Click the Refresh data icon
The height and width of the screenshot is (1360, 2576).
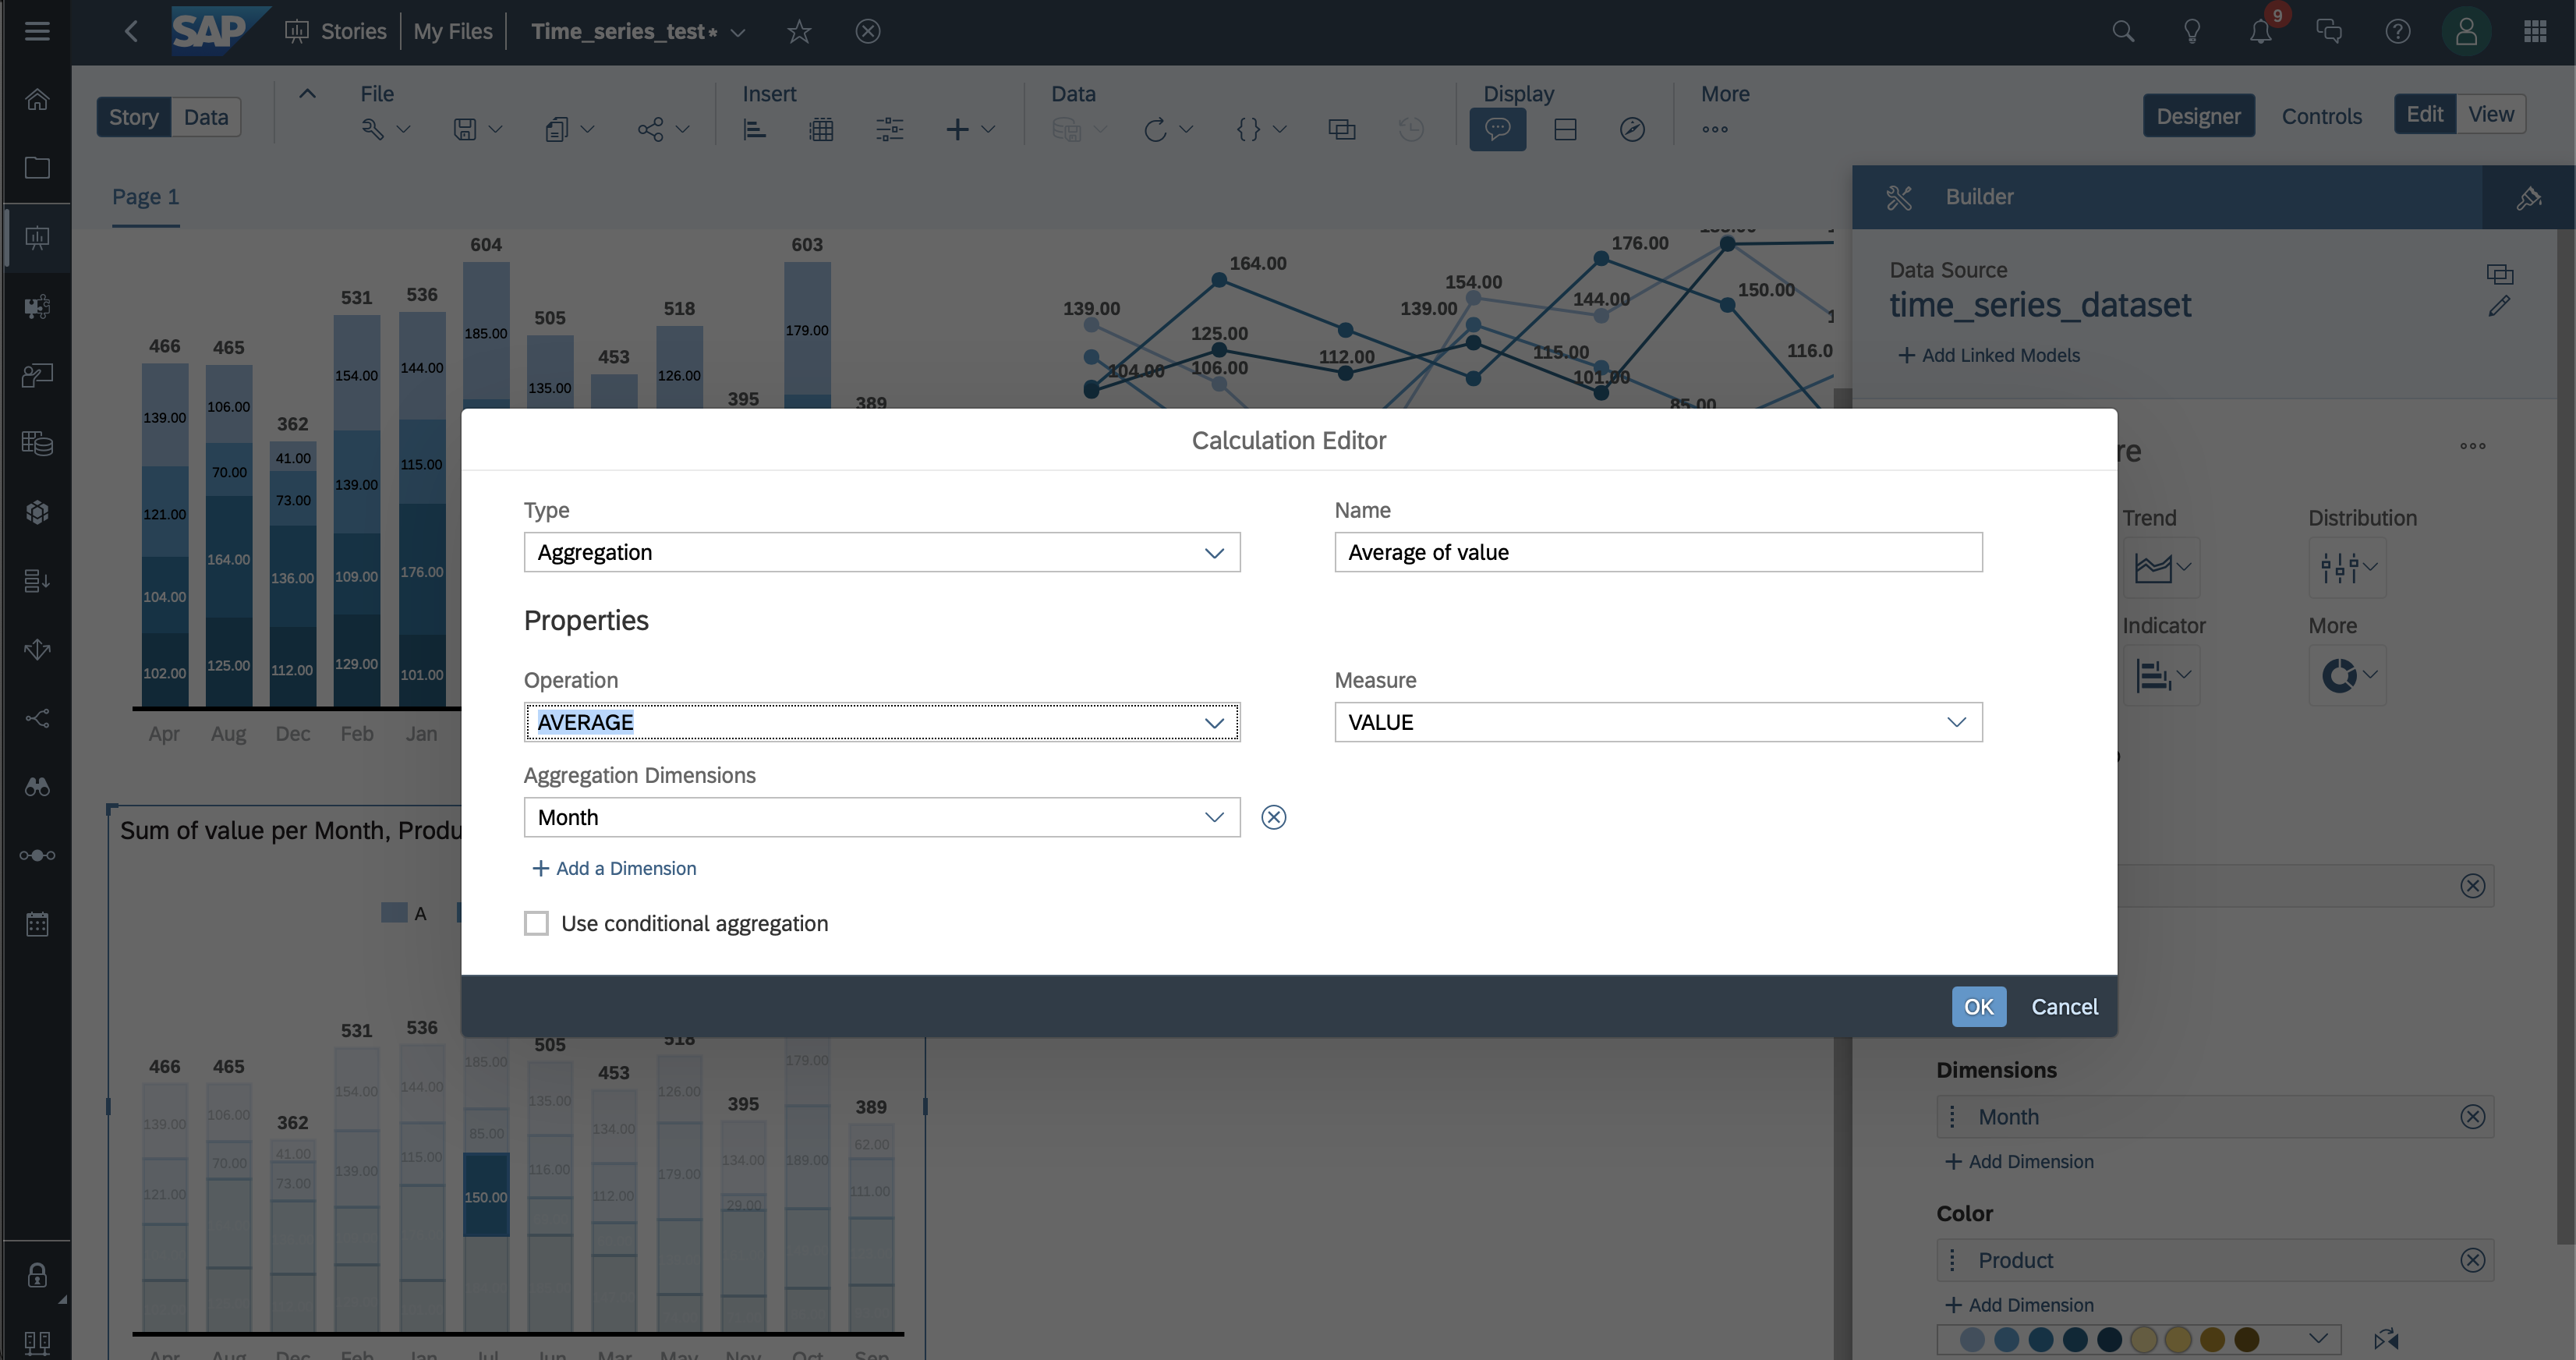click(1155, 129)
